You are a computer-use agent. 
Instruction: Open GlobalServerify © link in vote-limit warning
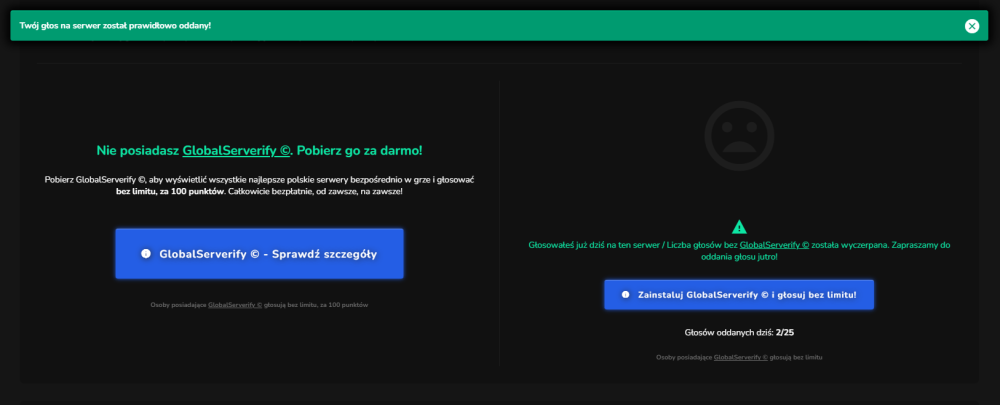pyautogui.click(x=774, y=245)
